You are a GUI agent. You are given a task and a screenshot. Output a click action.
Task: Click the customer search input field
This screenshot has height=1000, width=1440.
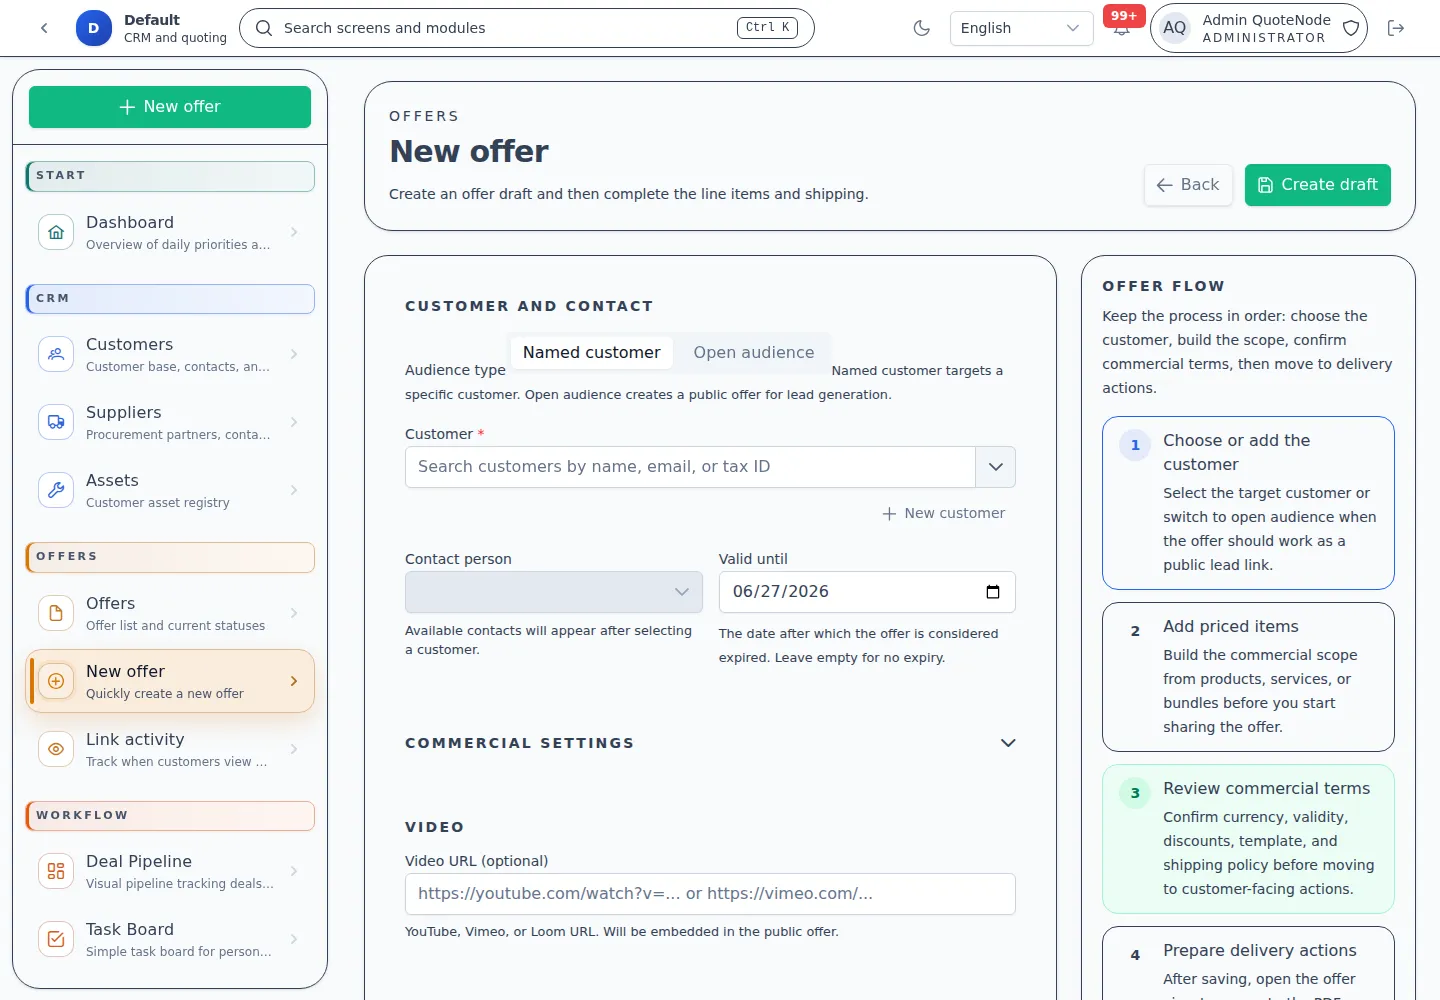click(x=690, y=467)
